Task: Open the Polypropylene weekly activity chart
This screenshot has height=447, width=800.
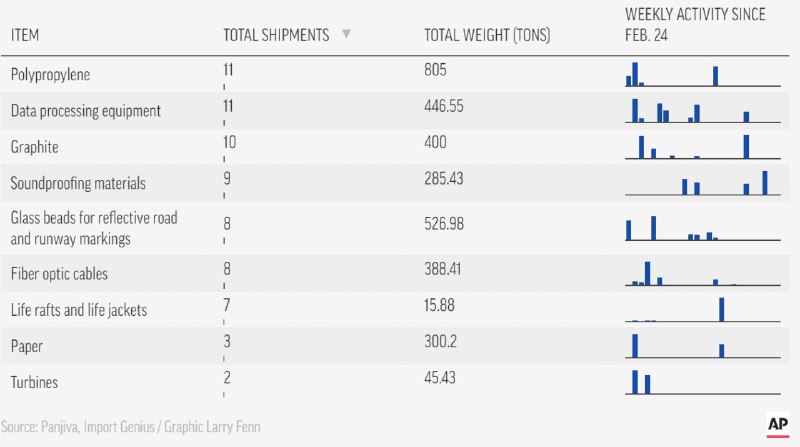Action: tap(698, 75)
